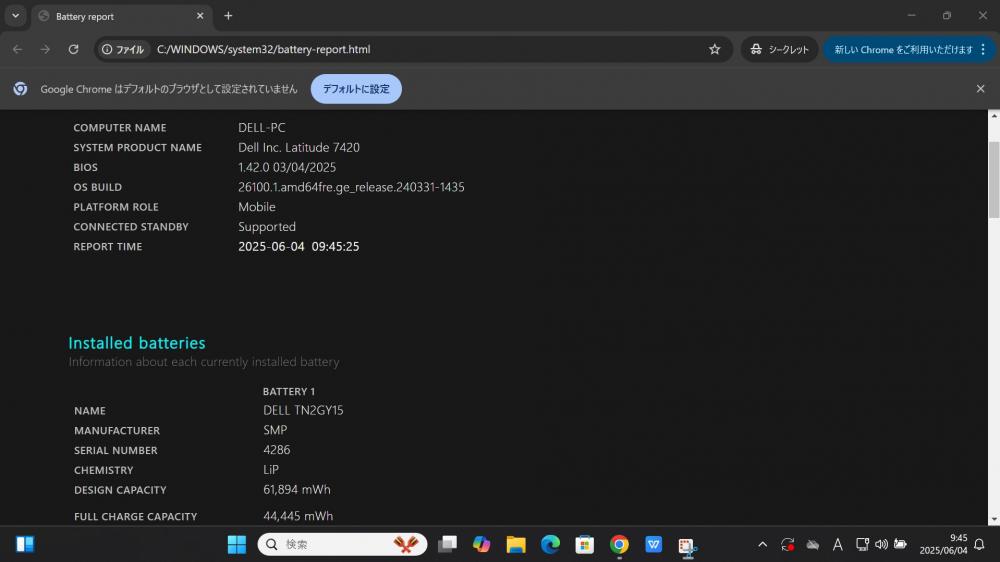Open the Chrome three-dot menu
Image resolution: width=1000 pixels, height=562 pixels.
click(x=983, y=49)
